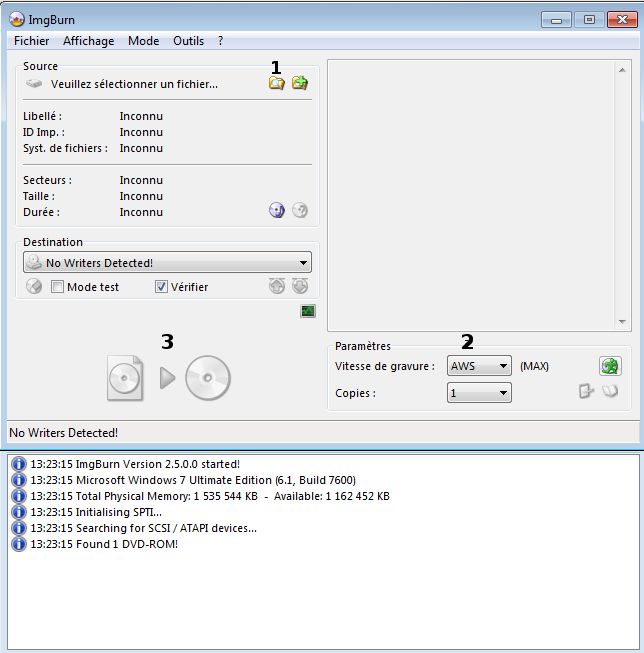Click the Inconnu value next to Secteurs
644x653 pixels.
point(141,180)
